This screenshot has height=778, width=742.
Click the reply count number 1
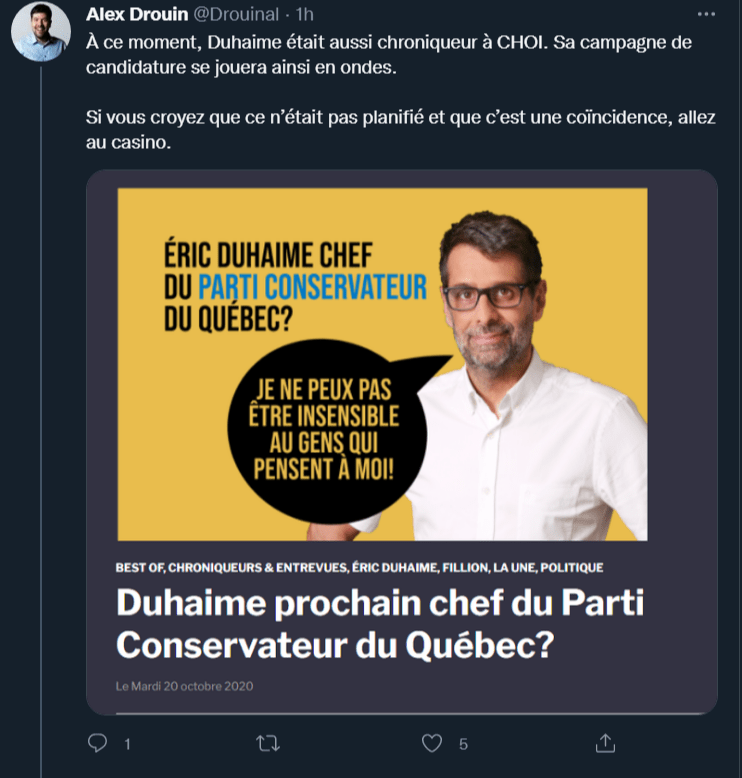(x=127, y=744)
